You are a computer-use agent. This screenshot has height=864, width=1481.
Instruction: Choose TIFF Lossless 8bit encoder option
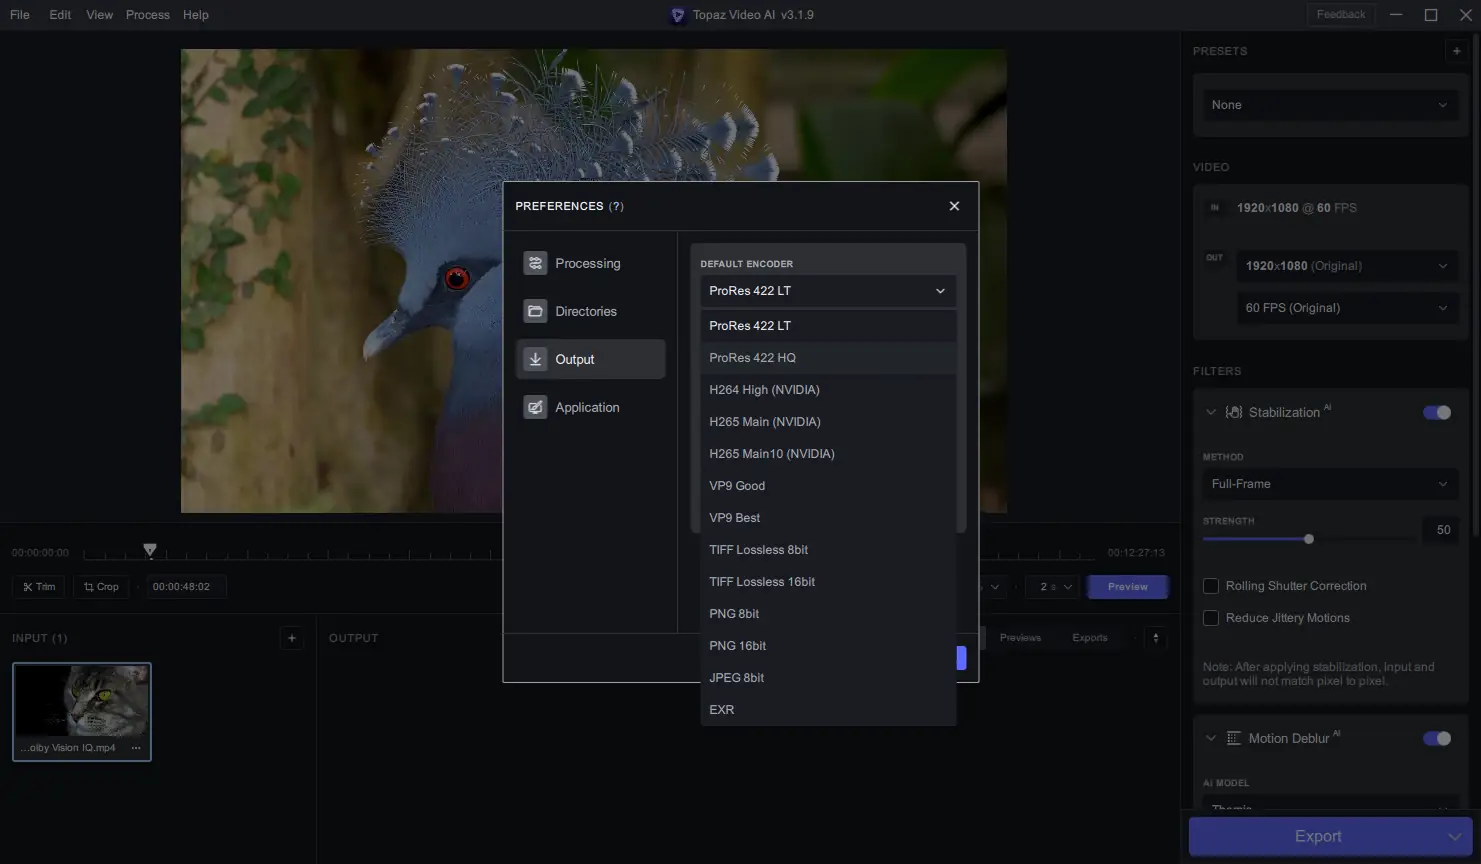click(828, 550)
